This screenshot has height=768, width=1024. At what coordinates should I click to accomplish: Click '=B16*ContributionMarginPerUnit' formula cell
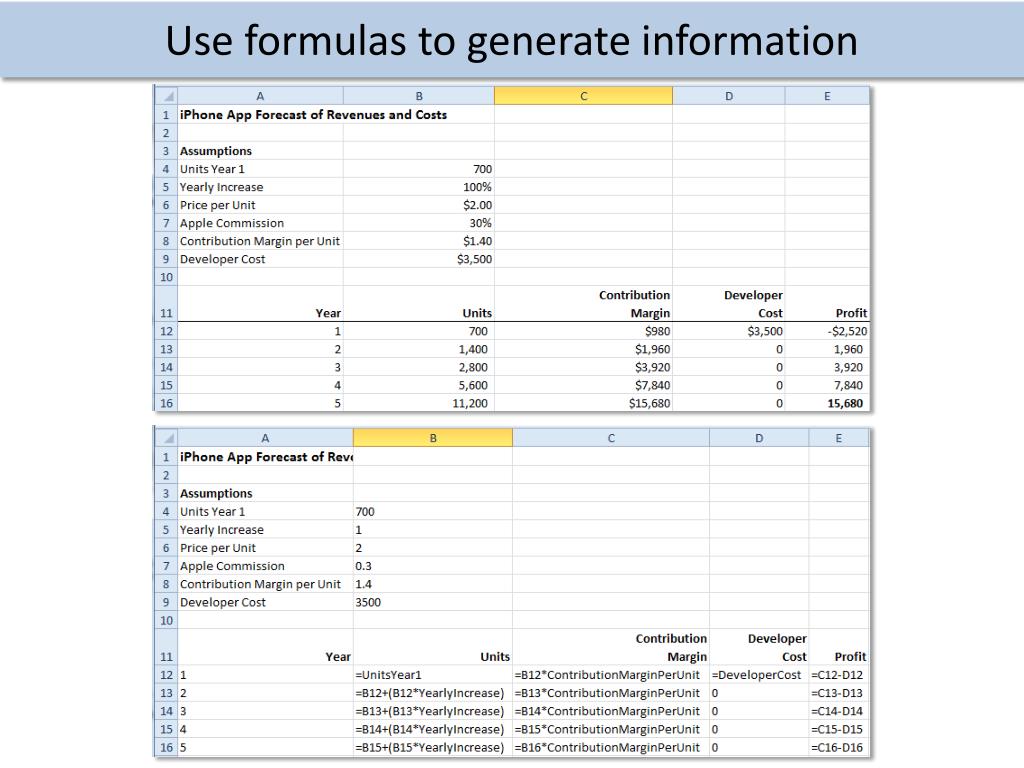tap(607, 748)
